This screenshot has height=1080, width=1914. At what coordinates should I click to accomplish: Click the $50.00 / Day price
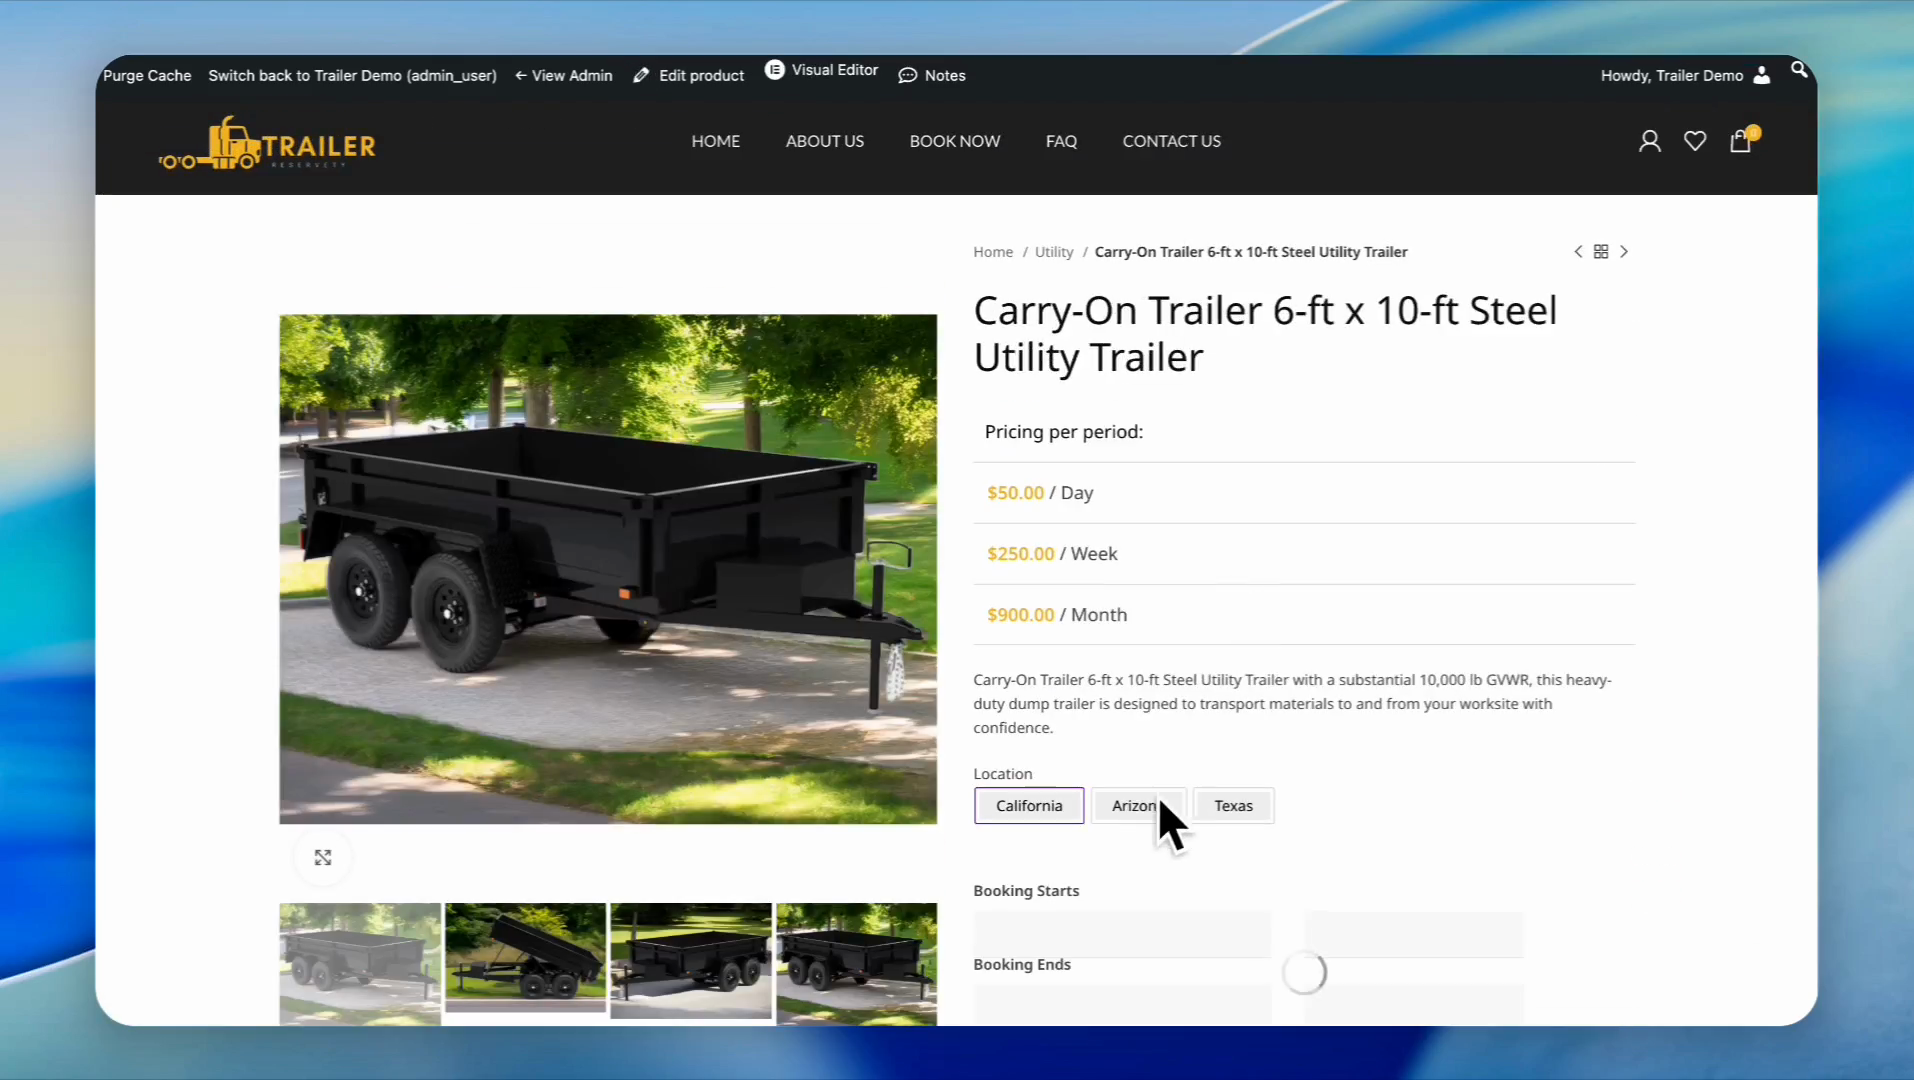[1040, 493]
